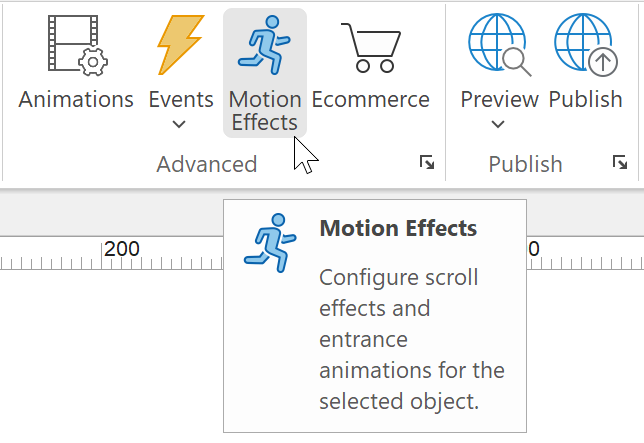Select the Motion Effects running figure icon
The height and width of the screenshot is (443, 644).
(x=264, y=45)
